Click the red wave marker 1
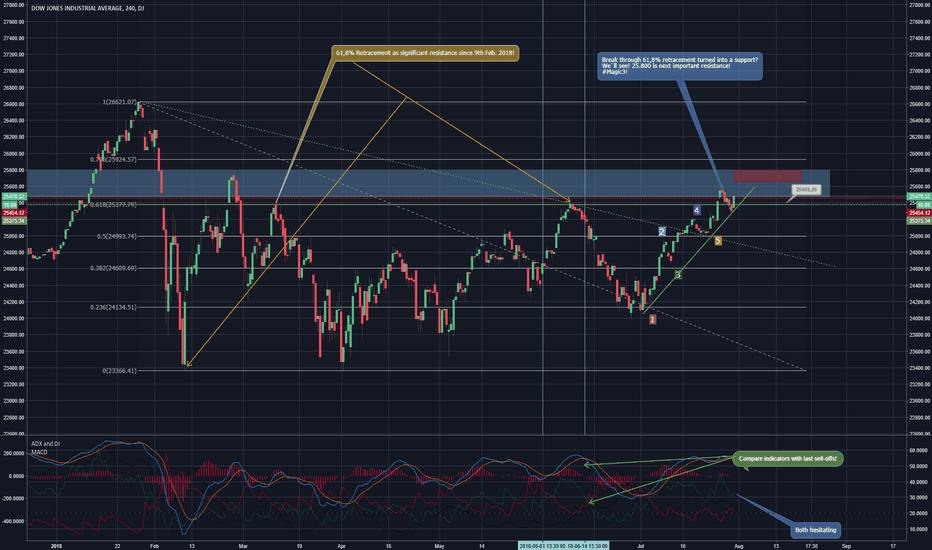The image size is (932, 550). pos(652,319)
